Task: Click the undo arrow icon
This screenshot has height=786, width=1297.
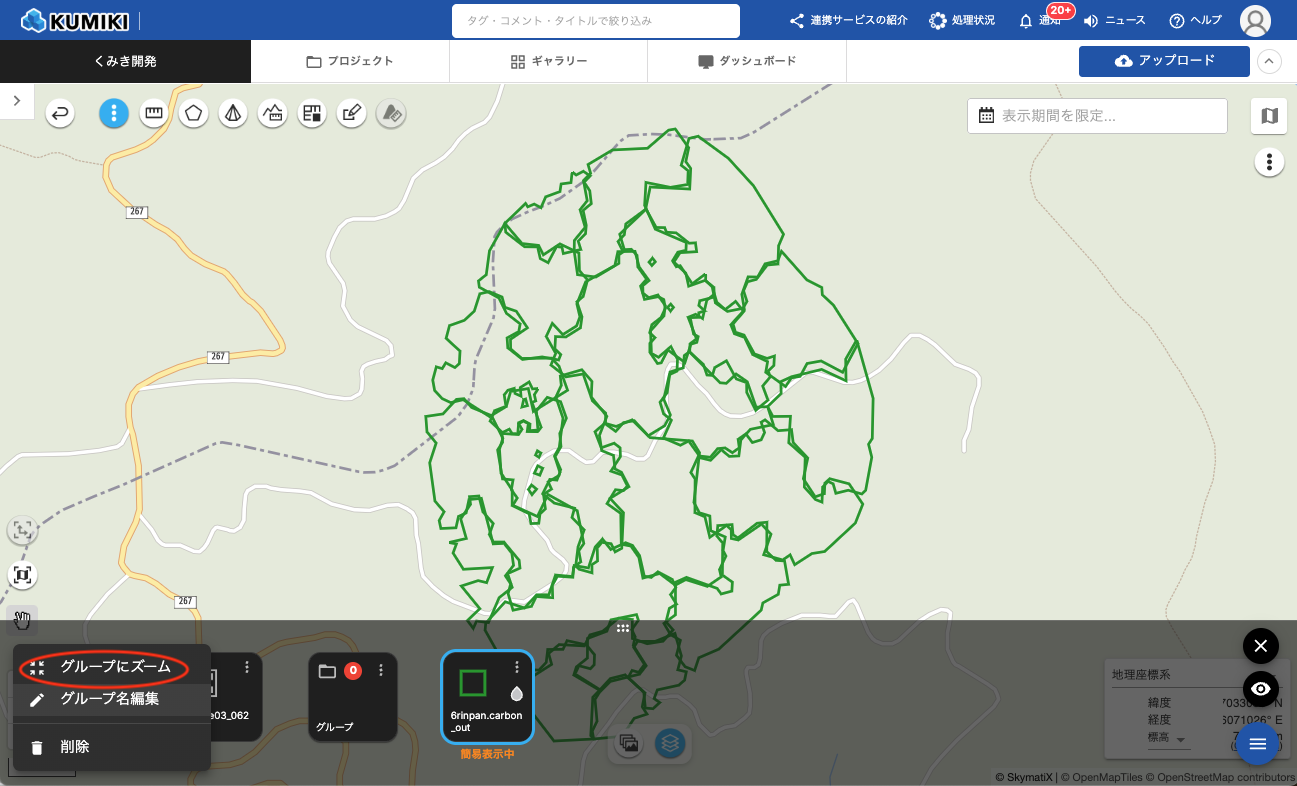Action: tap(61, 114)
